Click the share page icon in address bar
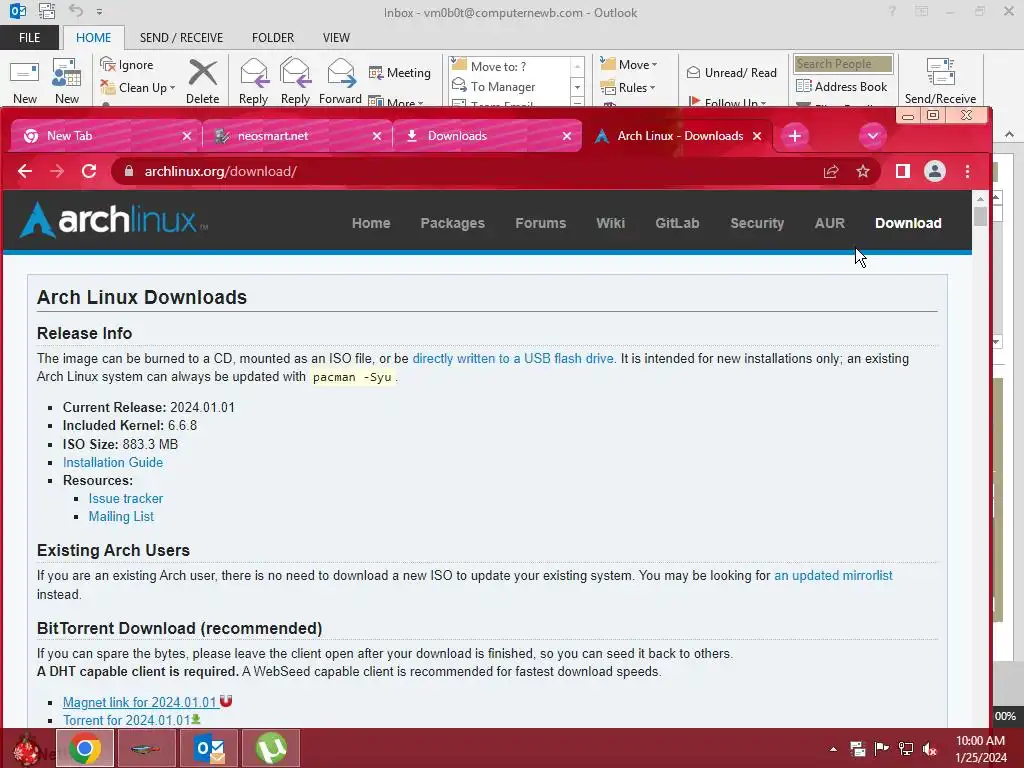1024x768 pixels. (831, 171)
